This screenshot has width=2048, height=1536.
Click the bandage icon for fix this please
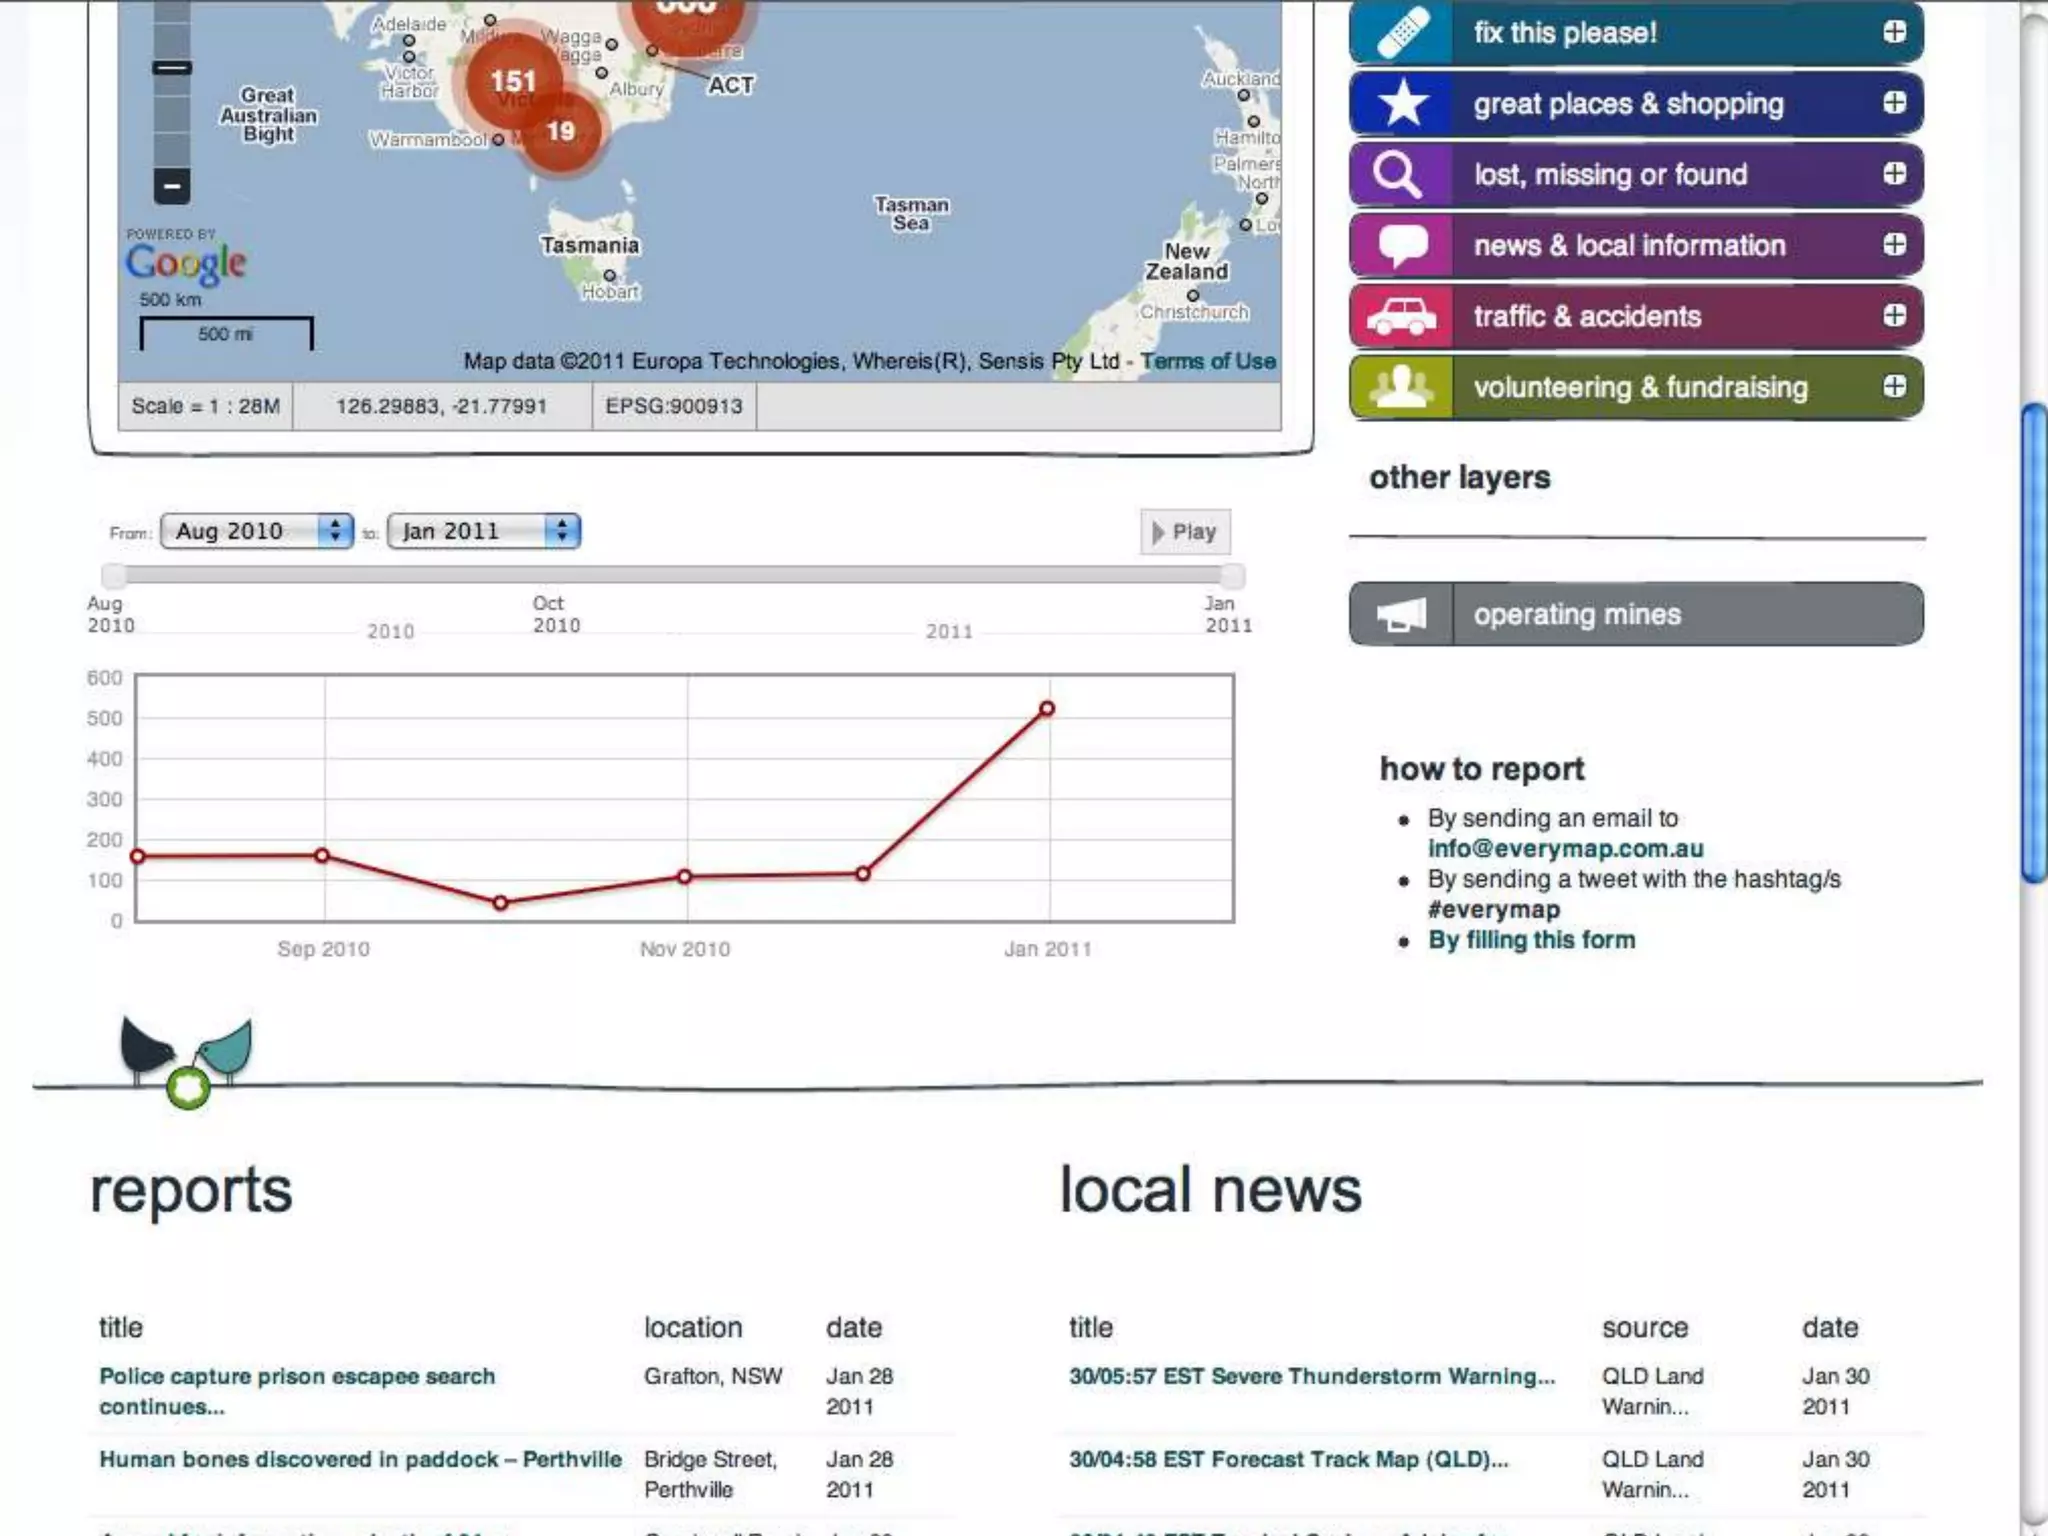point(1401,33)
